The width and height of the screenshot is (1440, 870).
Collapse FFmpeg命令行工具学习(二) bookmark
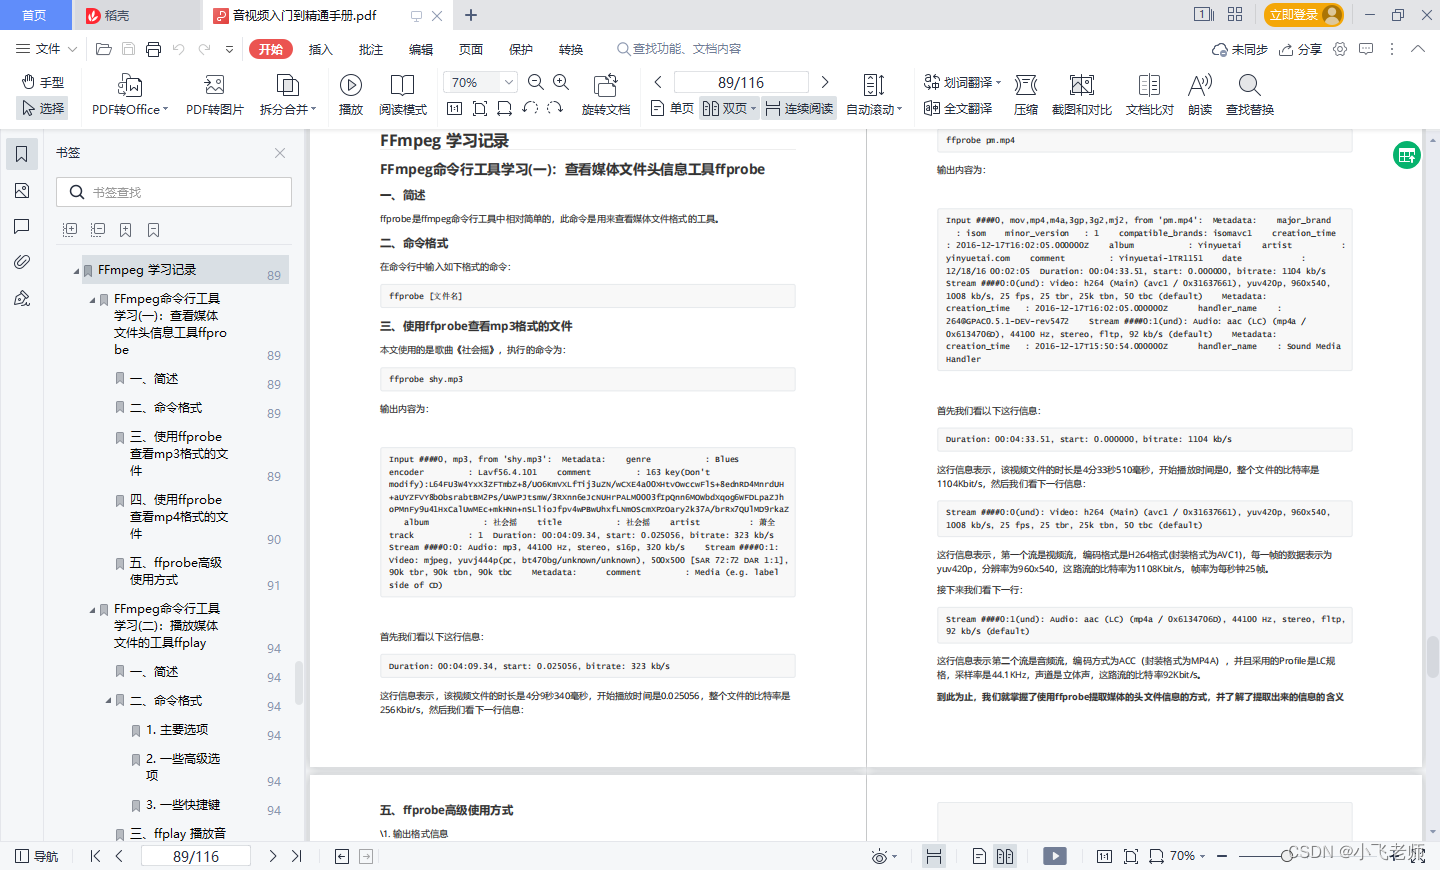coord(93,610)
